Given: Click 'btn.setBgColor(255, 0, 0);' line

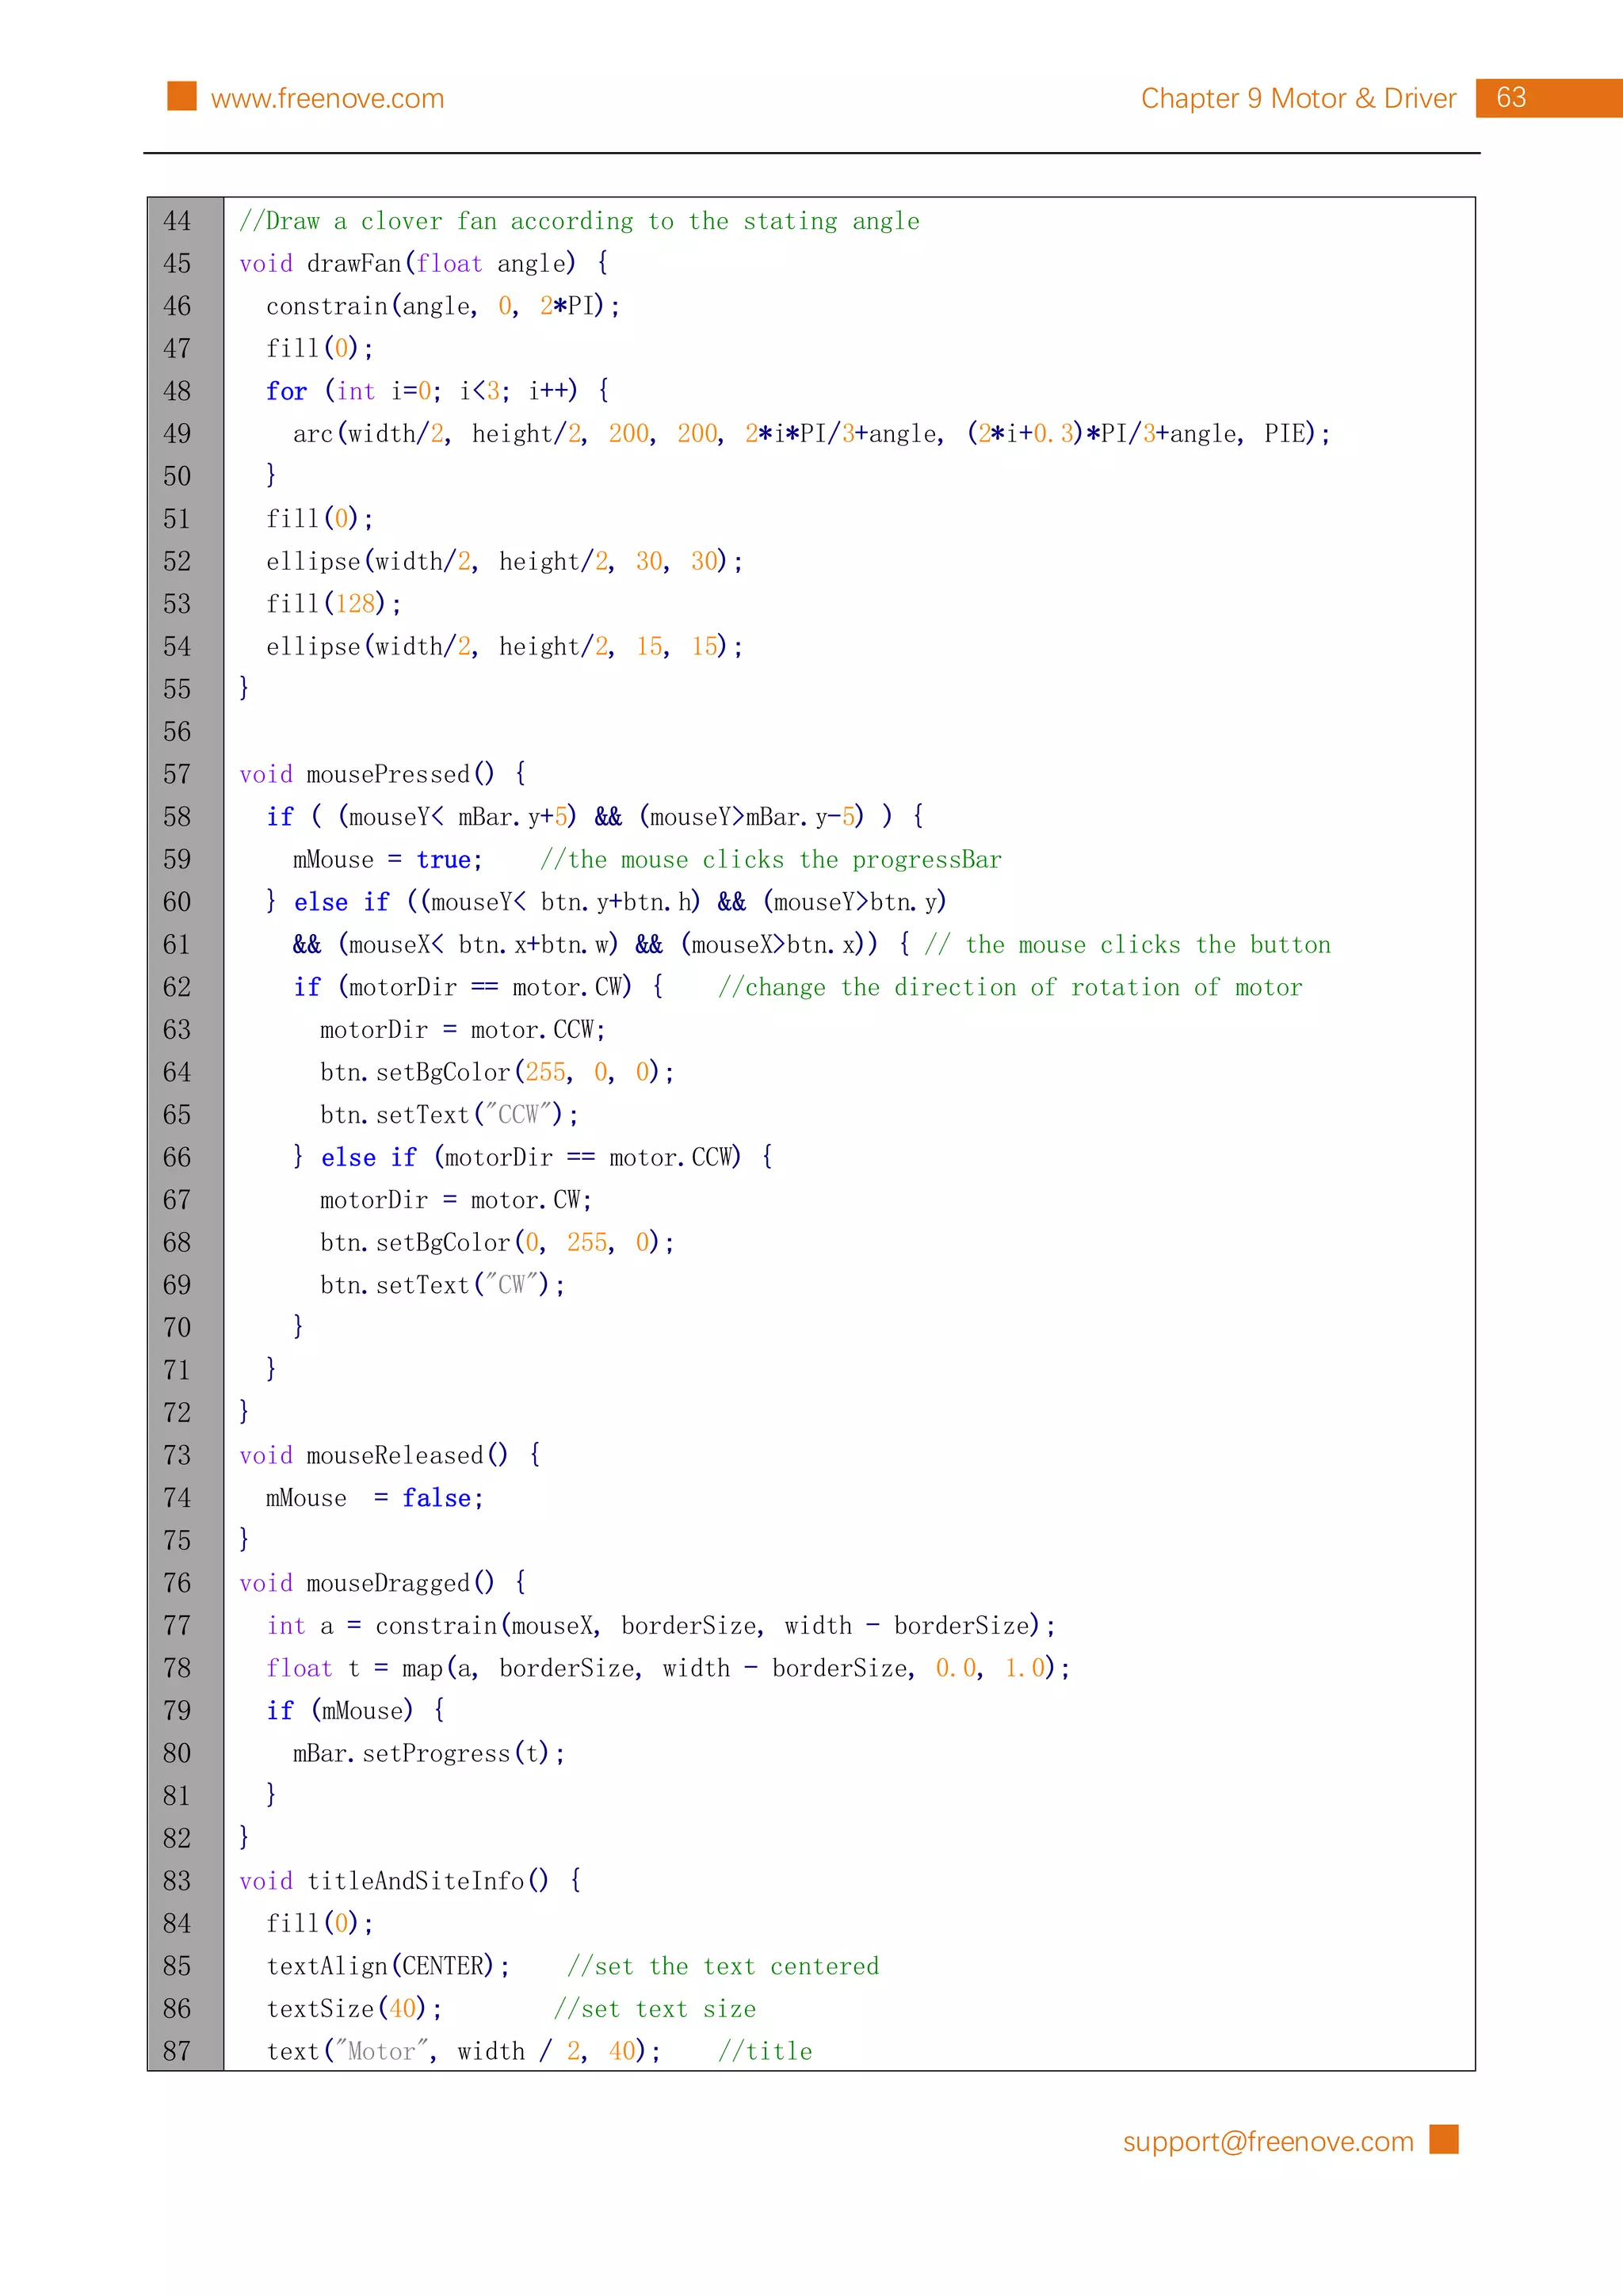Looking at the screenshot, I should [497, 1072].
